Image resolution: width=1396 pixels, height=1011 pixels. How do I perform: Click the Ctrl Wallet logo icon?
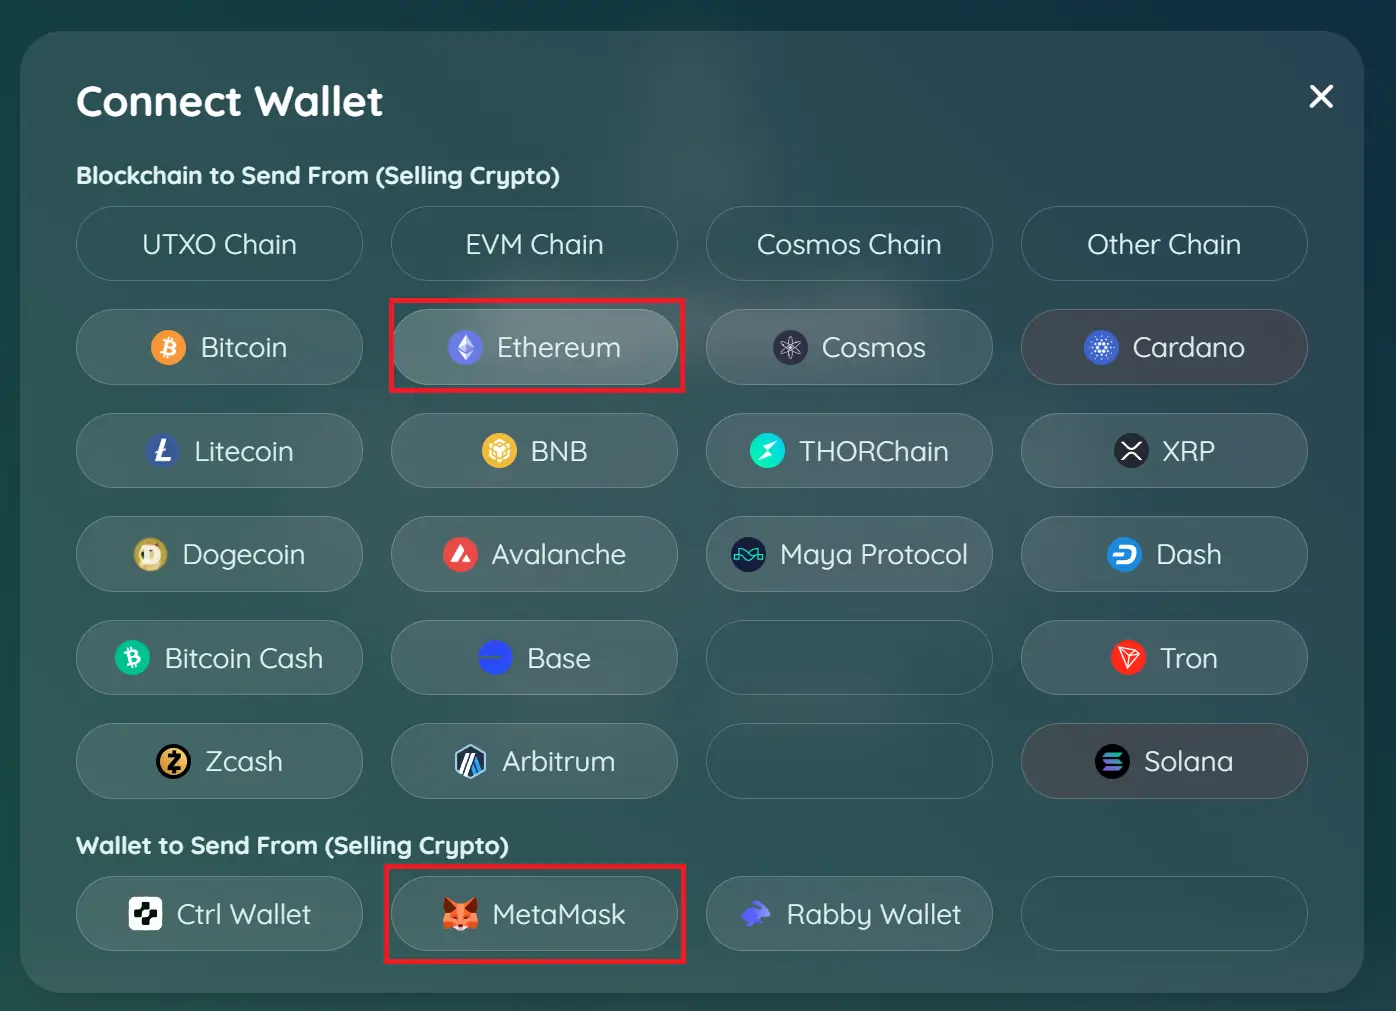click(x=146, y=914)
